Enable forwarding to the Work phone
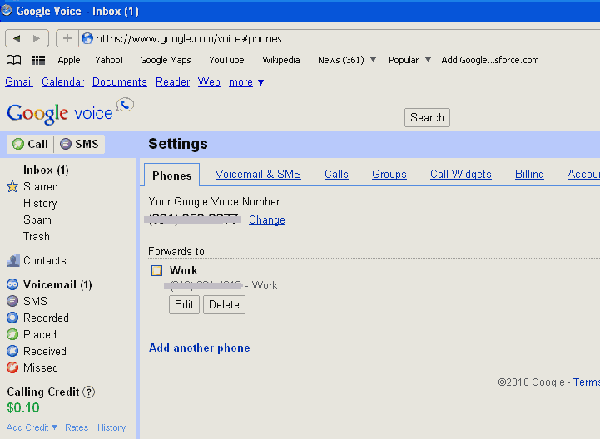The height and width of the screenshot is (439, 600). pyautogui.click(x=156, y=270)
